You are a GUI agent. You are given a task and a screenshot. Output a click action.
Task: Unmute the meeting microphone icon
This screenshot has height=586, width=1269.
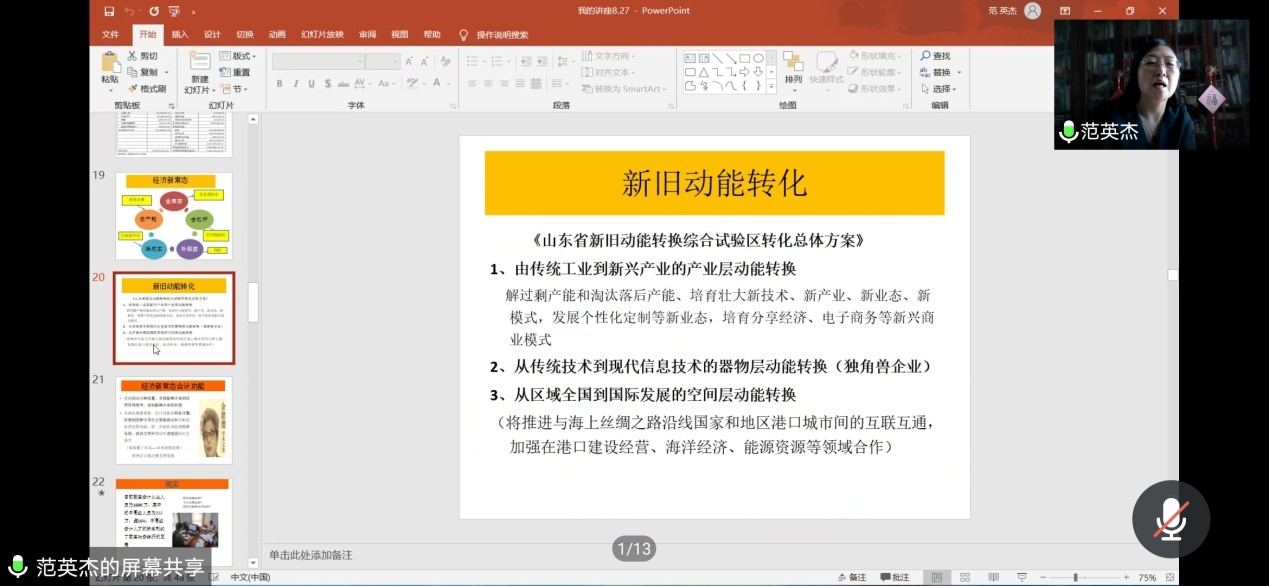click(1170, 518)
